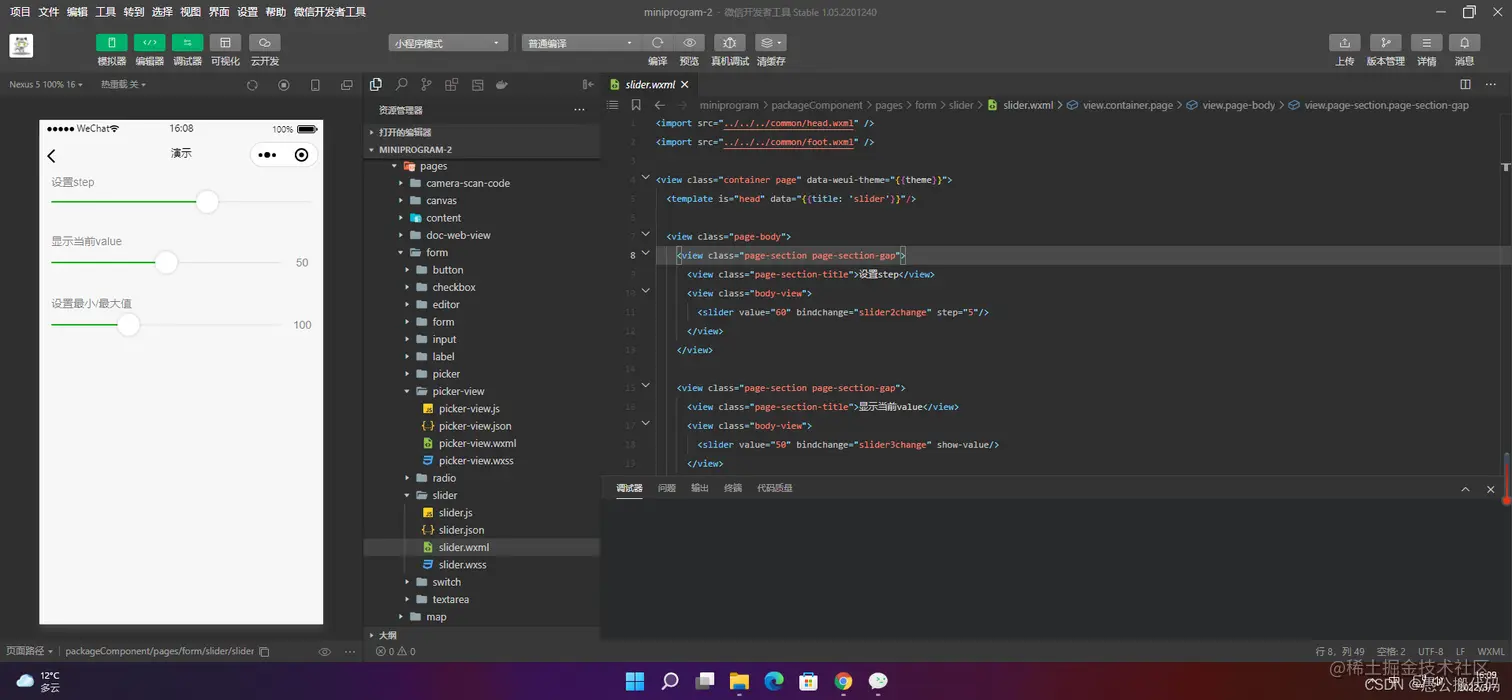Open the search icon in the editor sidebar
Screen dimensions: 1512x700
tap(401, 85)
